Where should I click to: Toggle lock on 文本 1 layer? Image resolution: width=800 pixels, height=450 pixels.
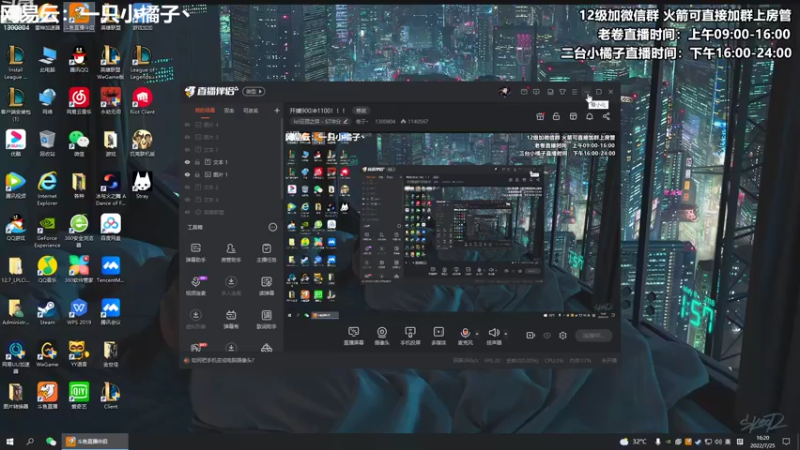(x=197, y=162)
